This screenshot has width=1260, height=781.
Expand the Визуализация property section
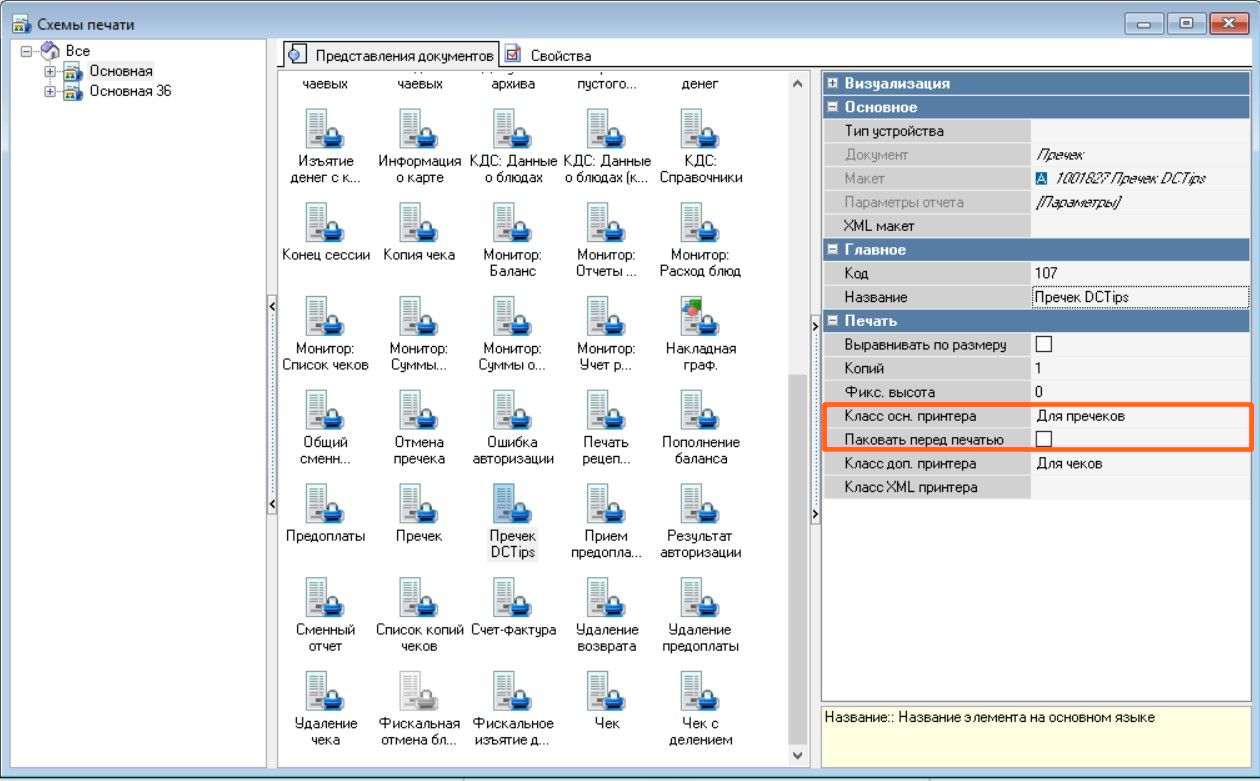coord(832,84)
